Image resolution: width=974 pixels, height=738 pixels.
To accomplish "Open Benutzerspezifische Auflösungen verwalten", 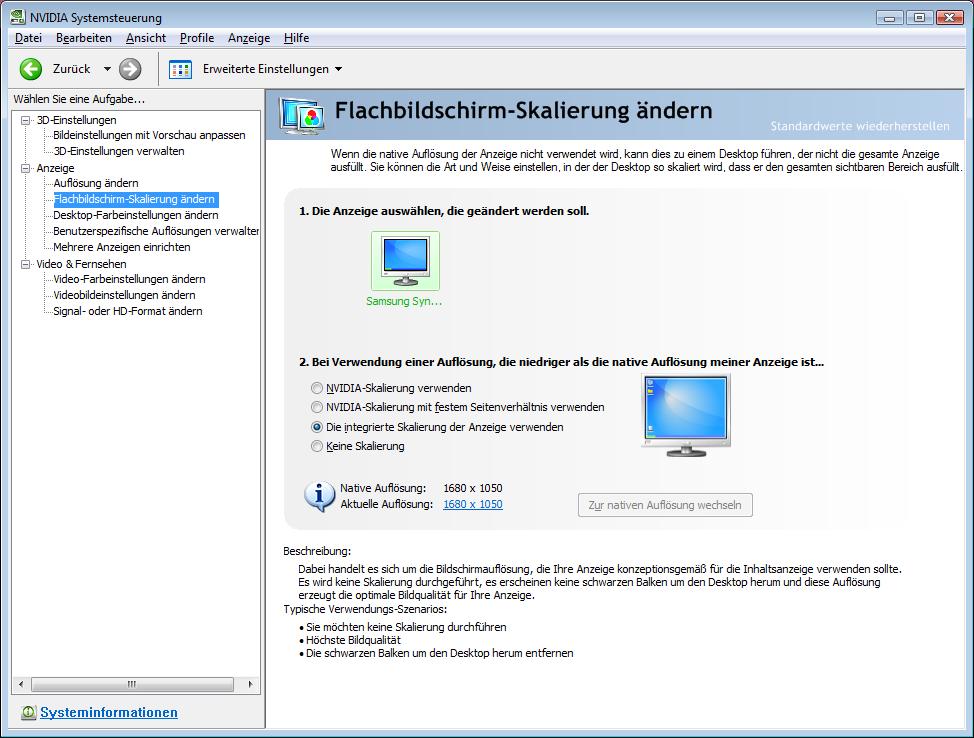I will 156,231.
